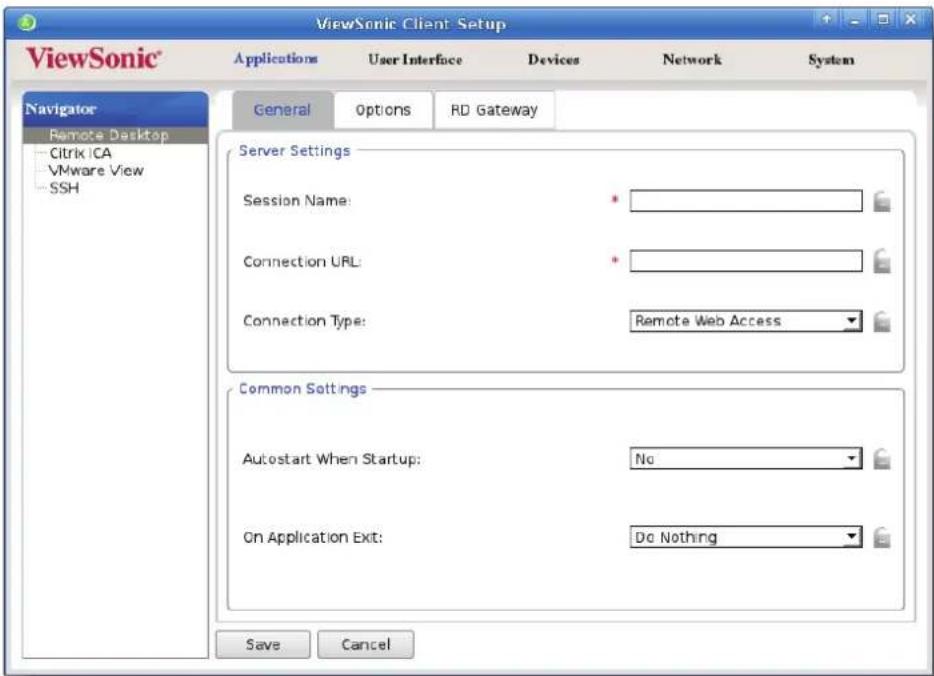
Task: Close the ViewSonic Client Setup window
Action: [x=911, y=20]
